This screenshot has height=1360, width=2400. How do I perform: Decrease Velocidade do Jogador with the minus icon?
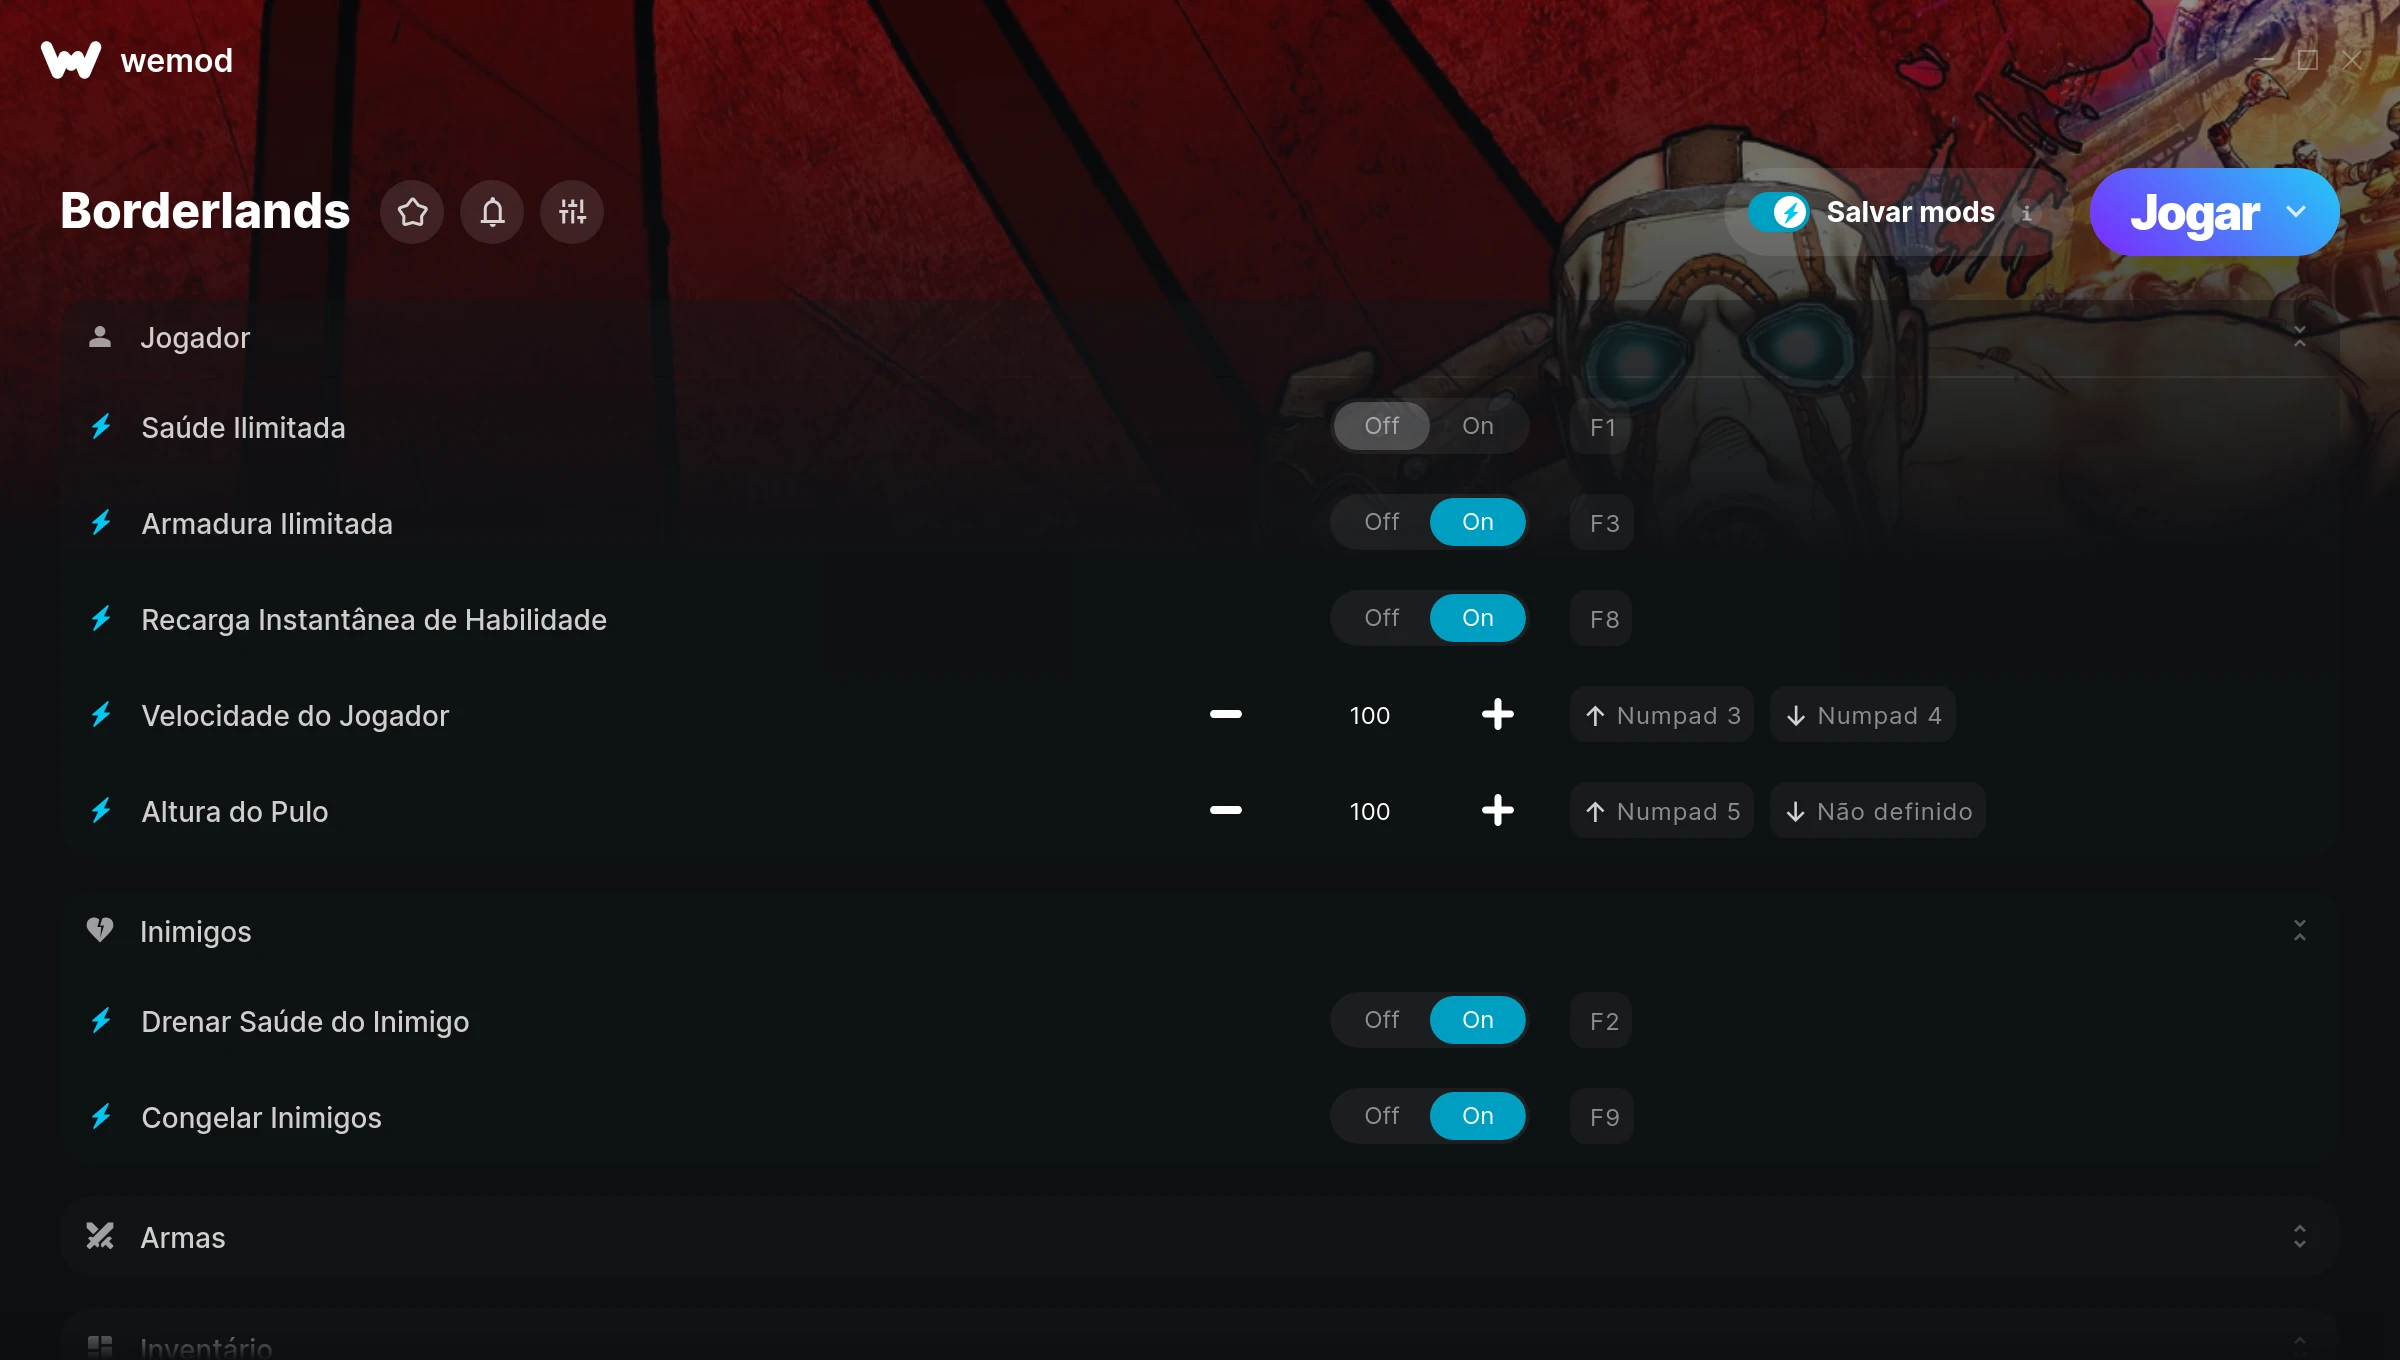click(x=1226, y=714)
